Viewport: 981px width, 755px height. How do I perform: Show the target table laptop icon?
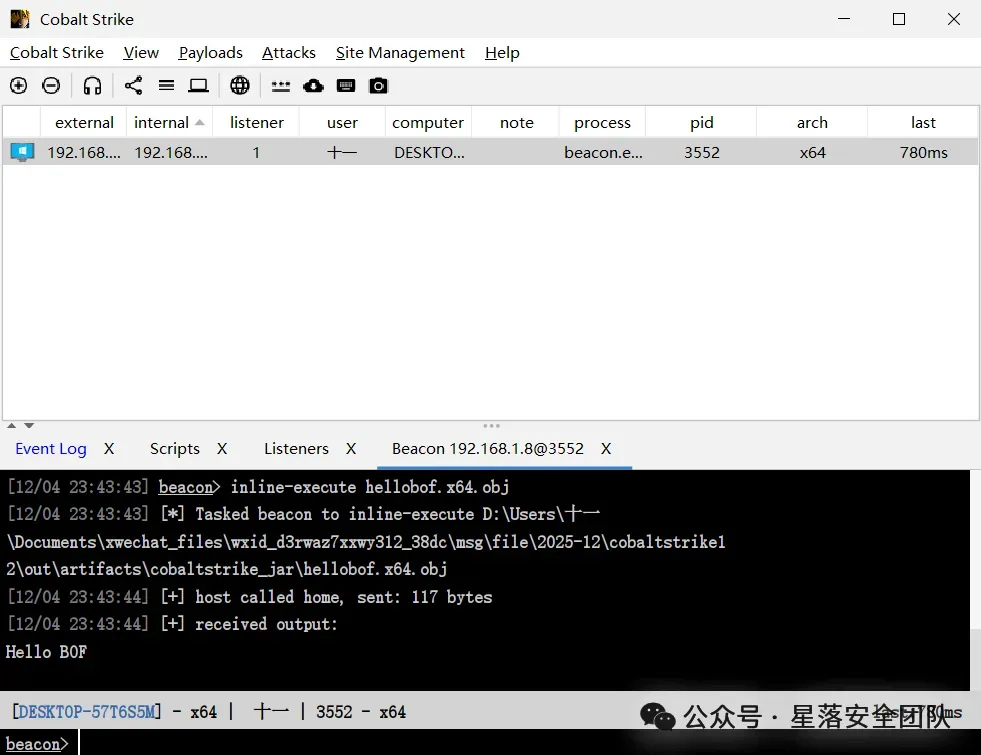tap(198, 86)
